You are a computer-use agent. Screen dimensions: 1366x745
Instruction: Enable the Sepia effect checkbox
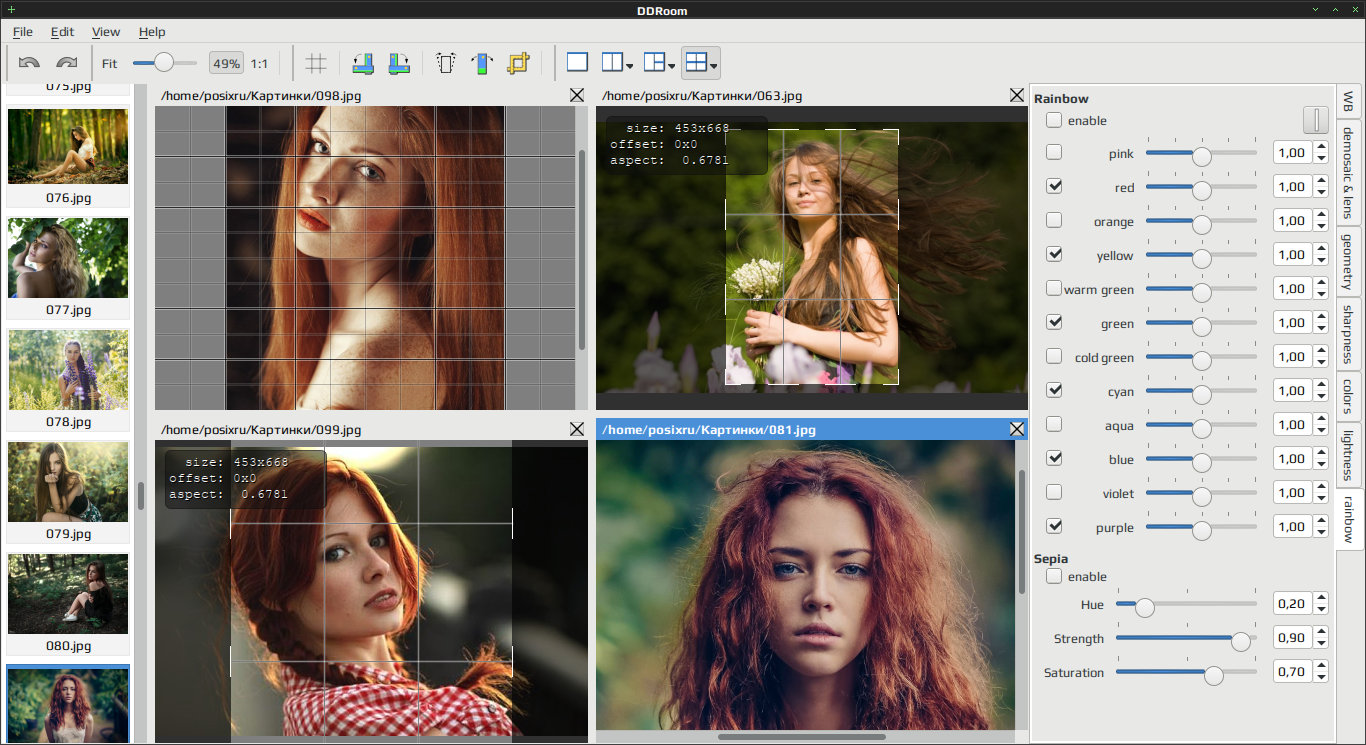[x=1054, y=576]
